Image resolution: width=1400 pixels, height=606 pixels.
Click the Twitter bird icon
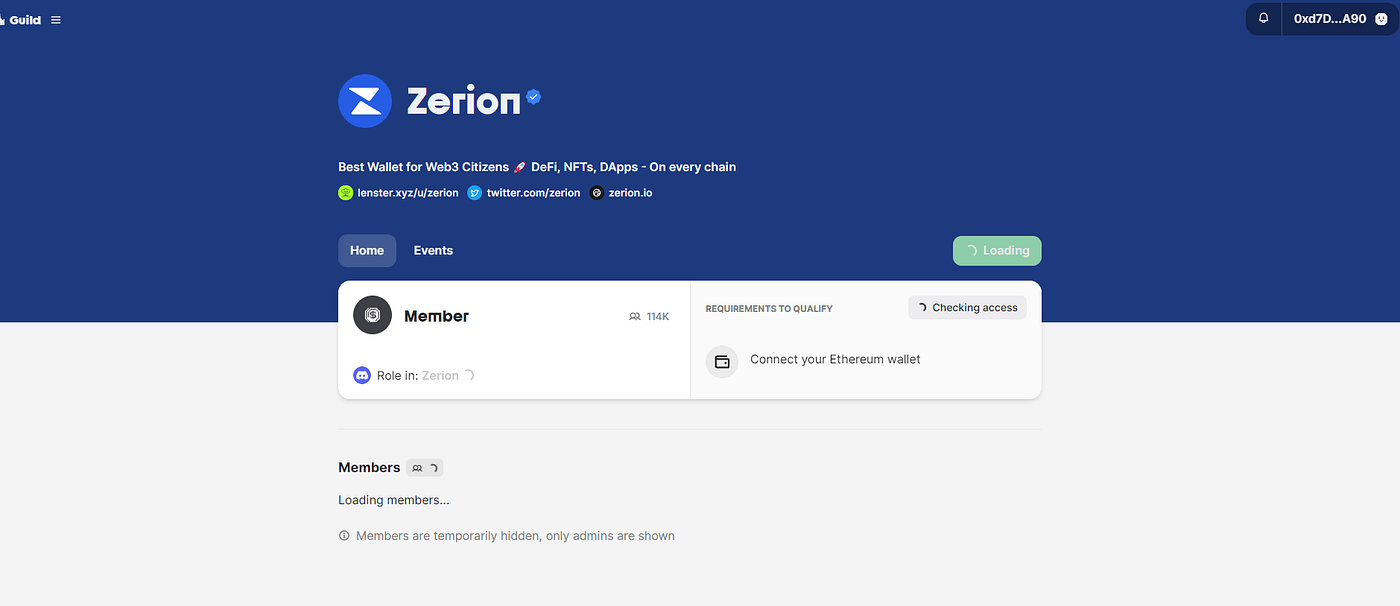tap(475, 193)
